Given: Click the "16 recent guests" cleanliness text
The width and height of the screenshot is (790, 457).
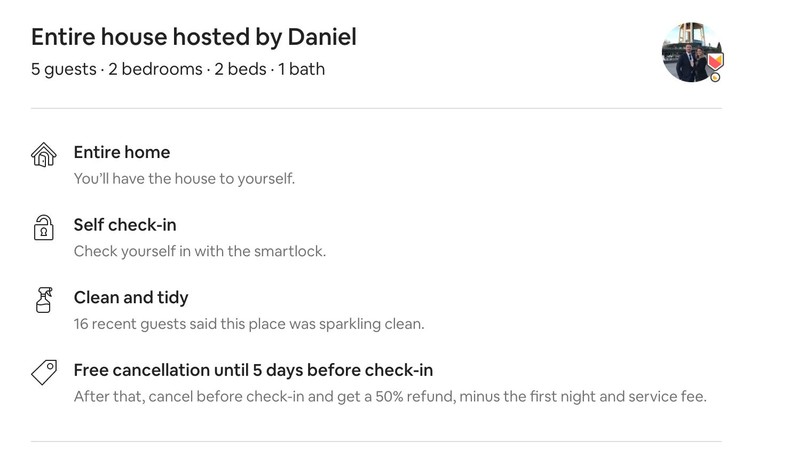Looking at the screenshot, I should tap(249, 324).
